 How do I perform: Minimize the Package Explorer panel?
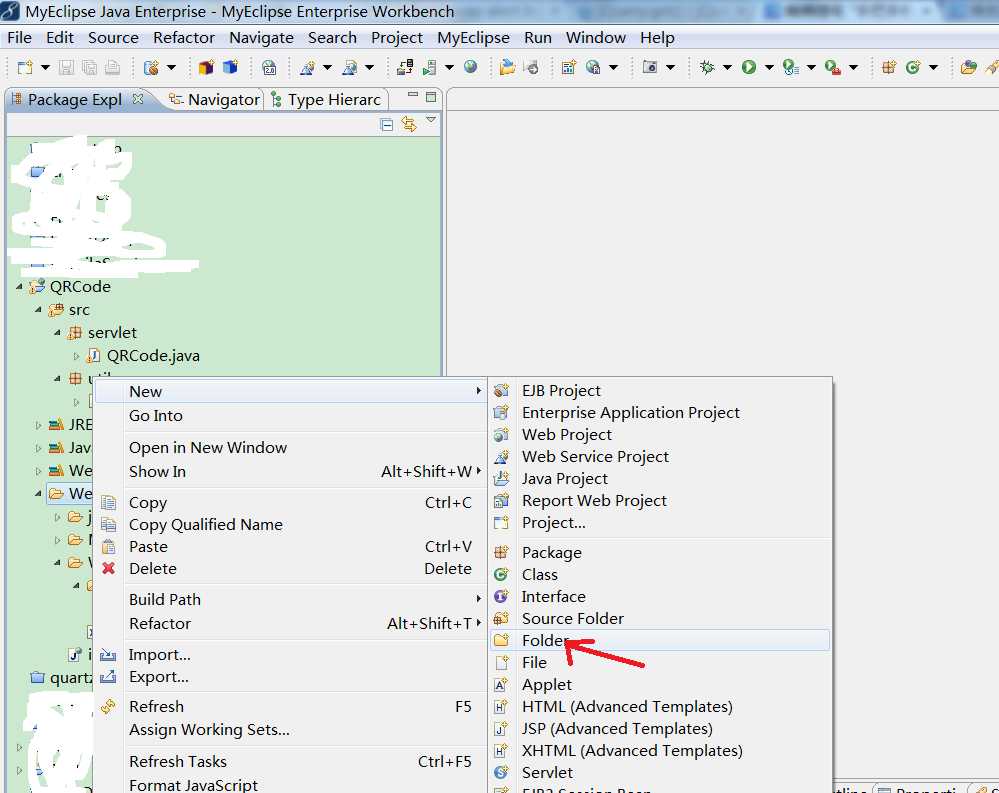[413, 95]
